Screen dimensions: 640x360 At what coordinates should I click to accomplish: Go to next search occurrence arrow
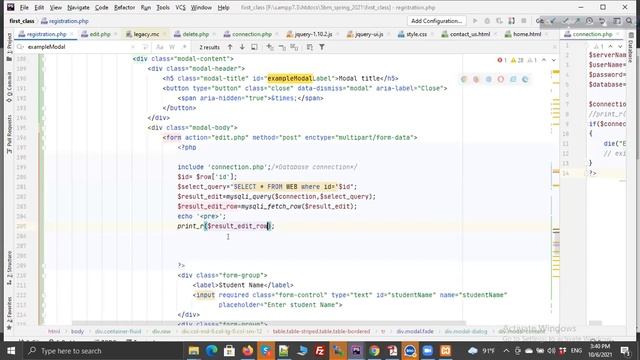point(242,47)
